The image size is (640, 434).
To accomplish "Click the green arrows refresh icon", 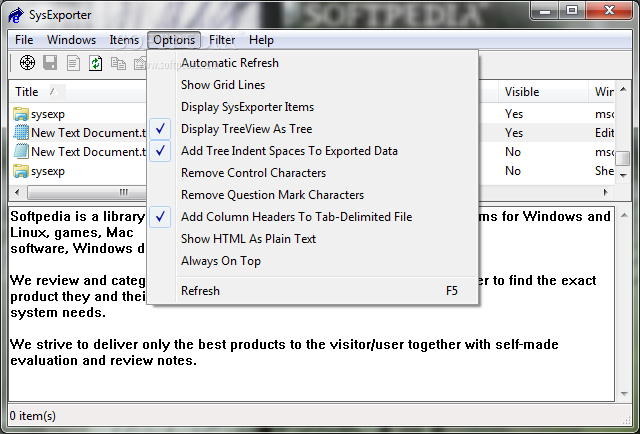I will point(96,63).
